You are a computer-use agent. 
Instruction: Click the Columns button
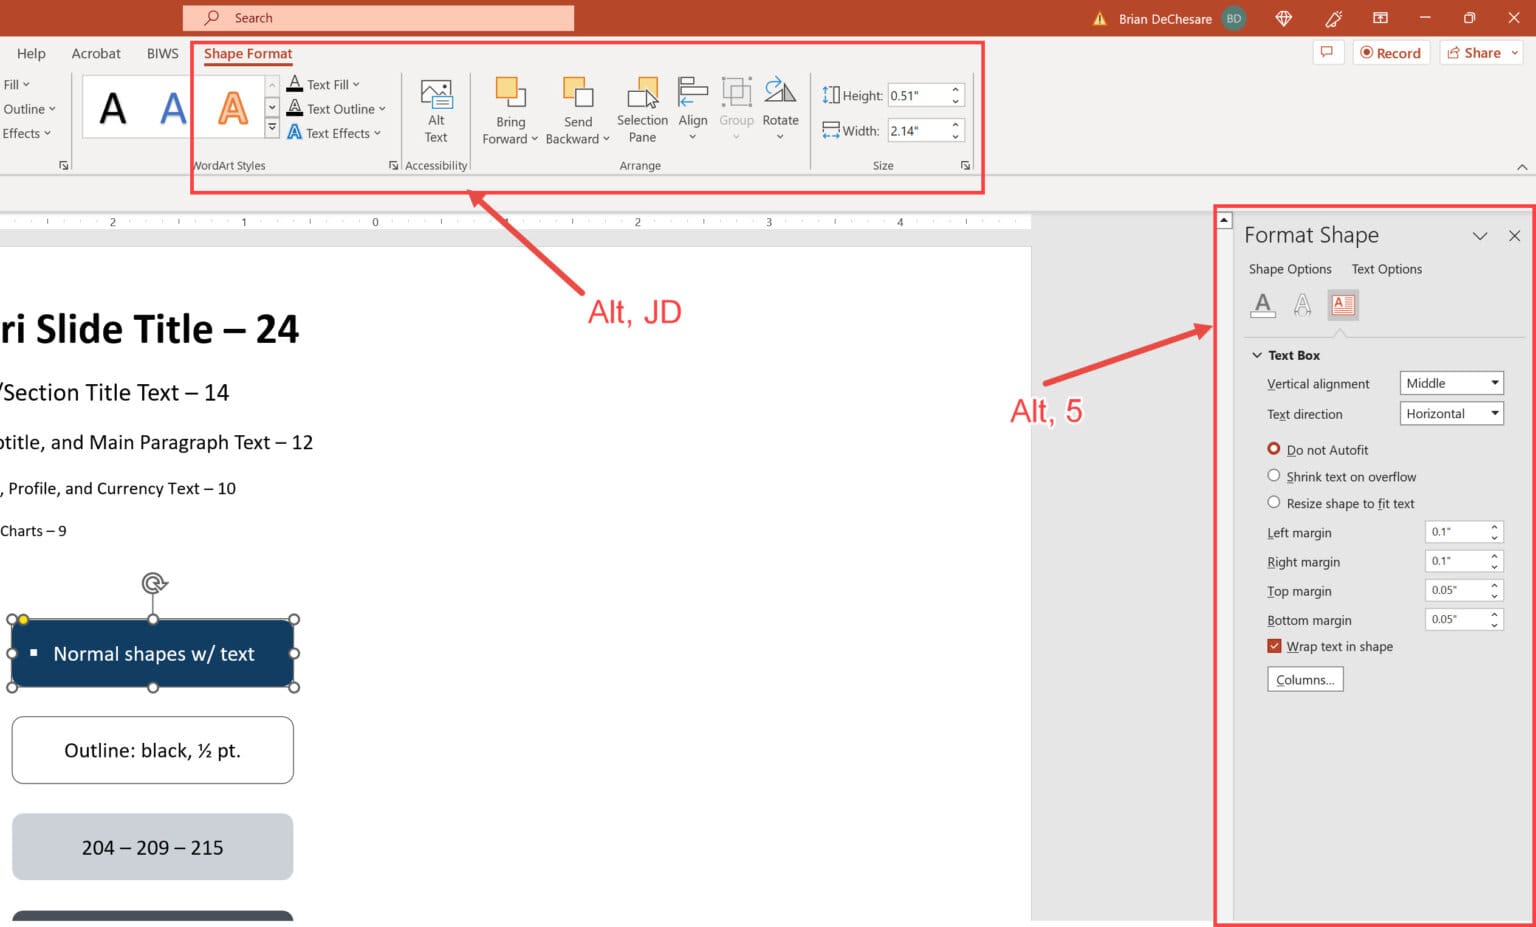[x=1305, y=679]
